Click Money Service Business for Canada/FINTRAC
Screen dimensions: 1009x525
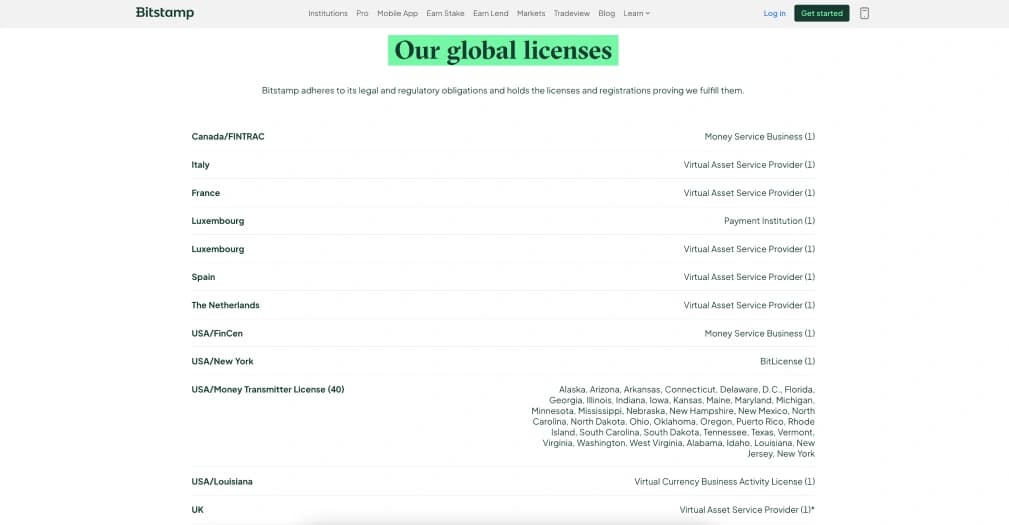[x=759, y=136]
